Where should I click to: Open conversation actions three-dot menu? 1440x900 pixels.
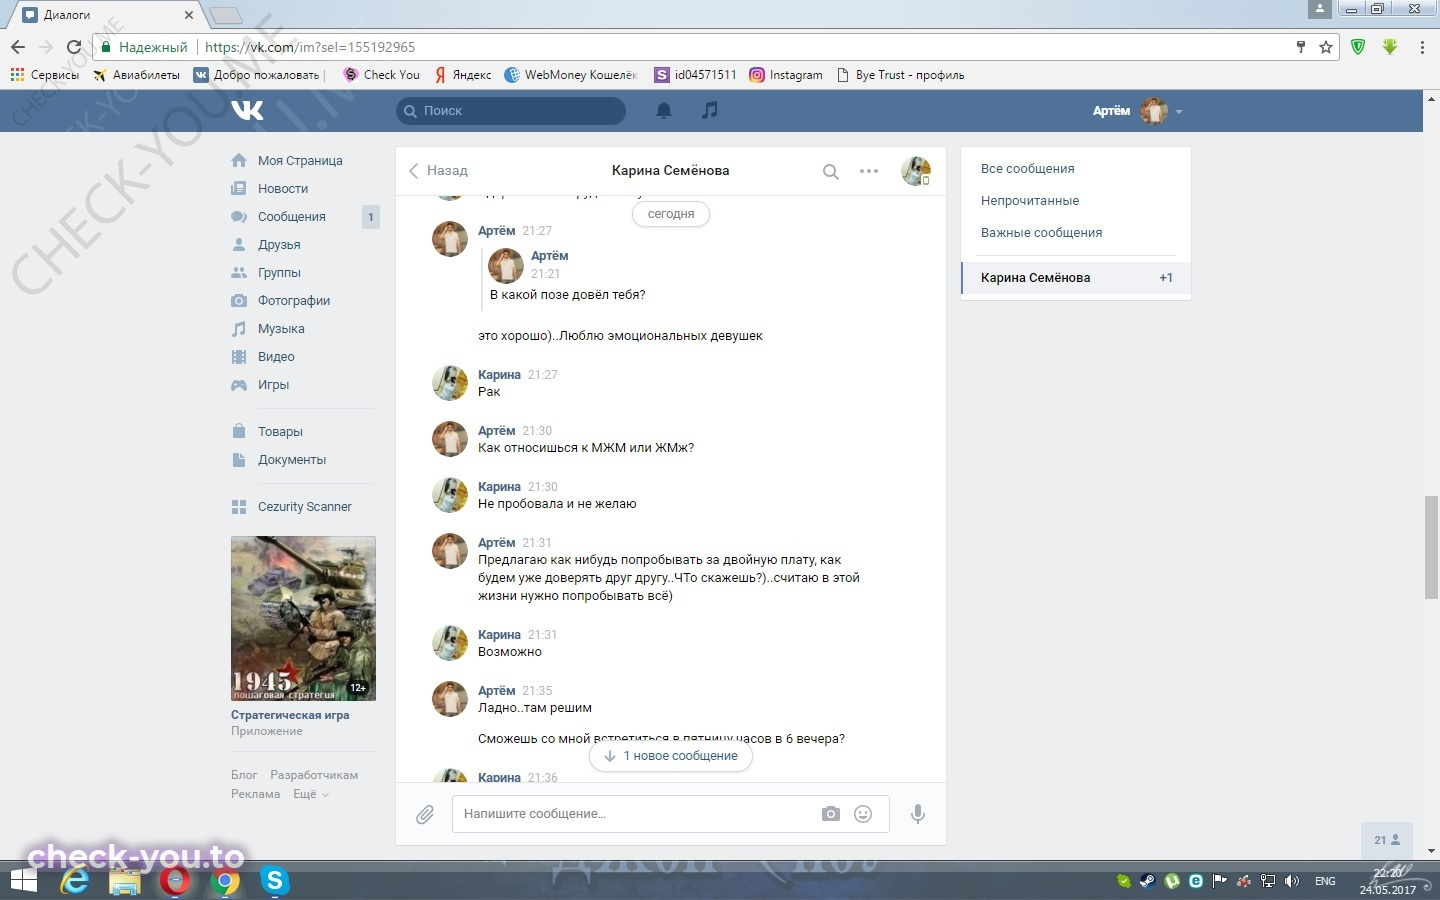(869, 171)
